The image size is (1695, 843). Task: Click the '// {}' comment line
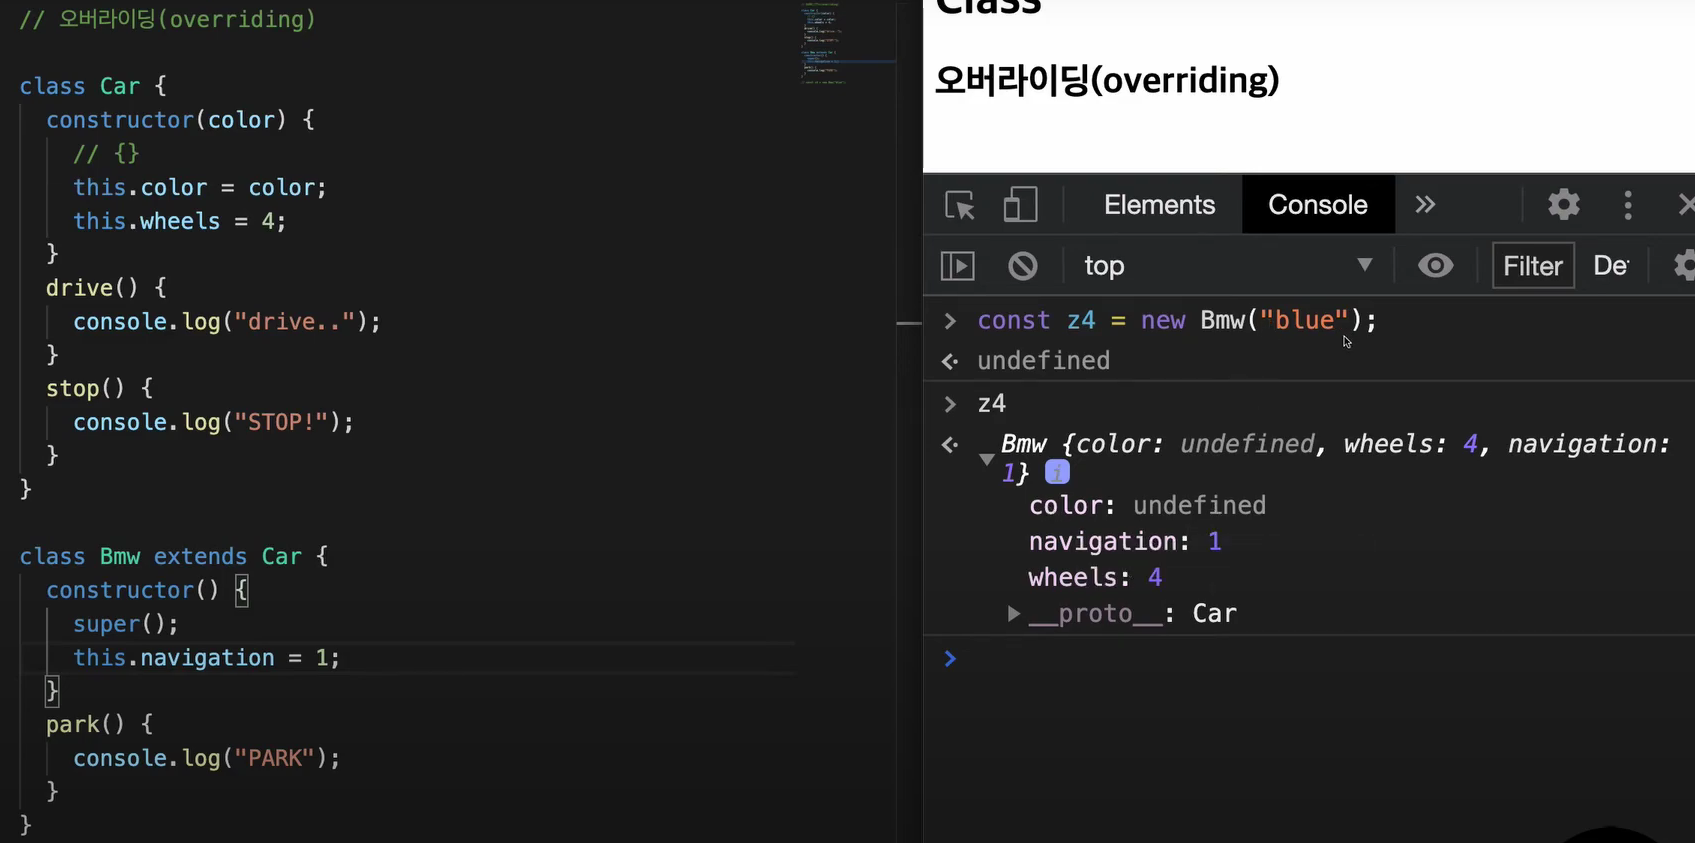(x=106, y=154)
